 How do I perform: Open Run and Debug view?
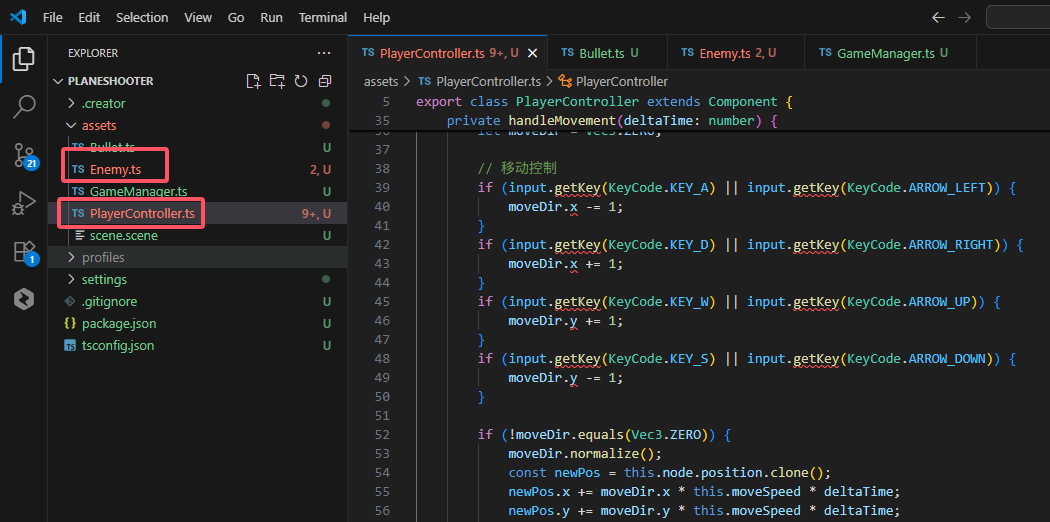[24, 203]
